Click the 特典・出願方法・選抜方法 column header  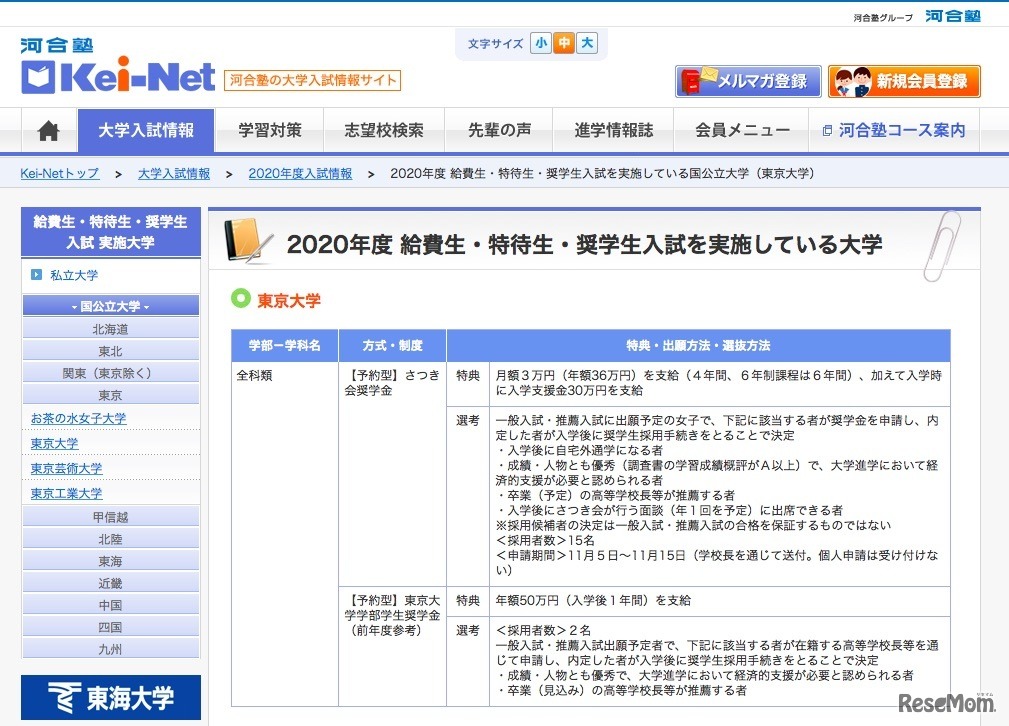click(x=698, y=346)
